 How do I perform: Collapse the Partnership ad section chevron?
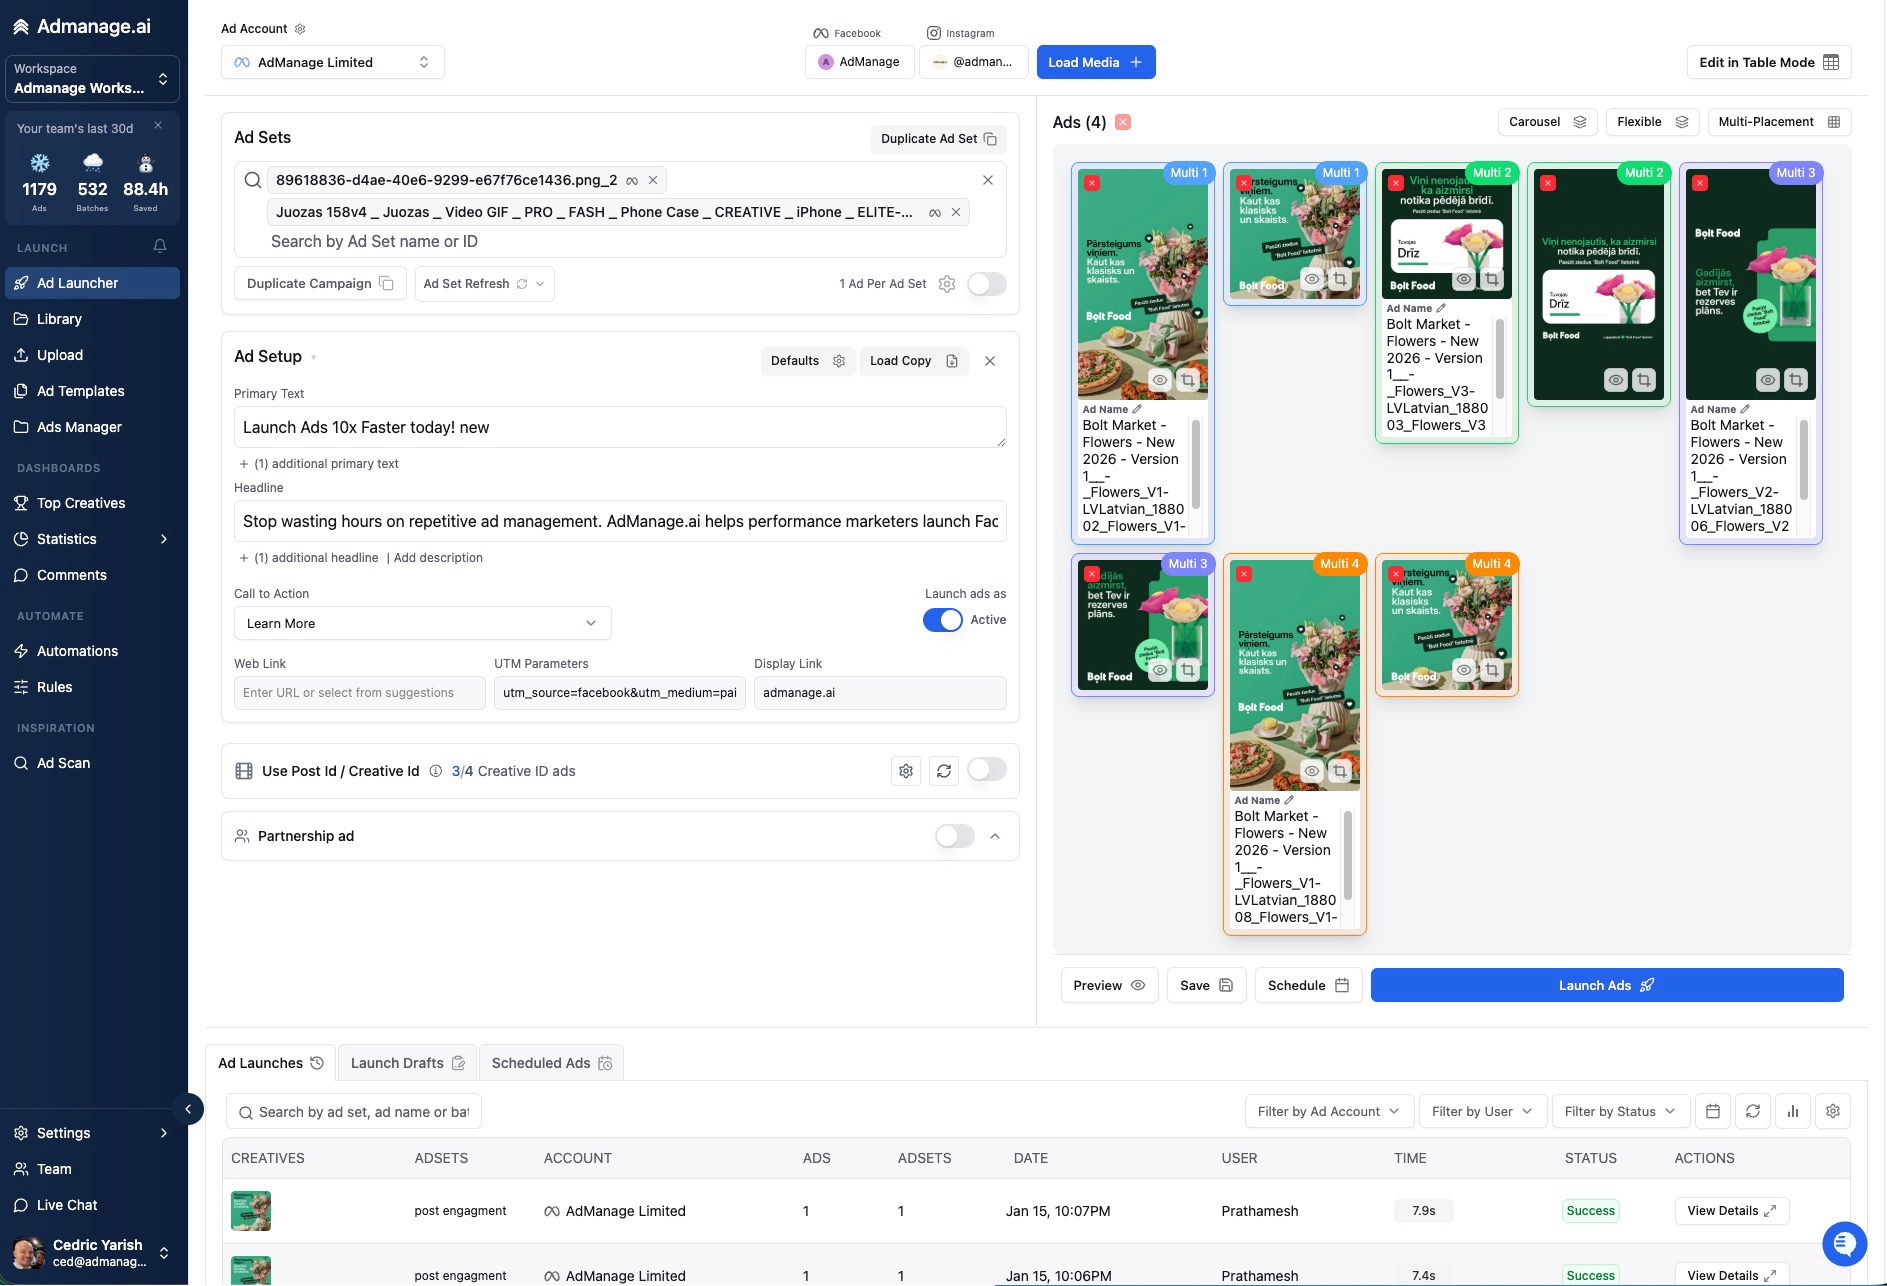point(995,836)
